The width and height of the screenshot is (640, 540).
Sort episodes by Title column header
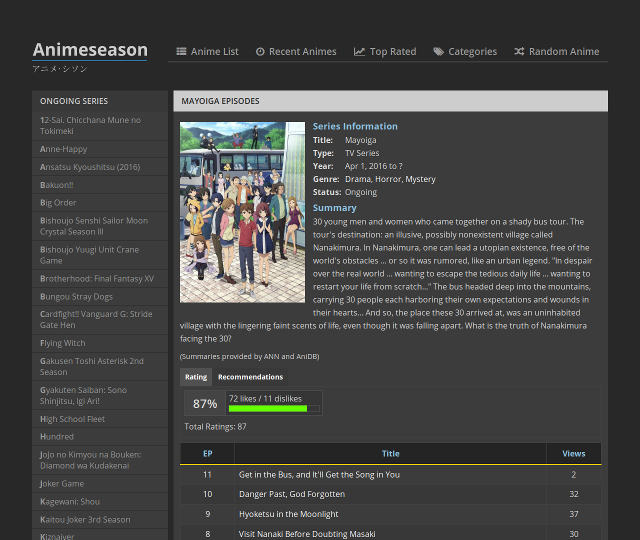390,454
